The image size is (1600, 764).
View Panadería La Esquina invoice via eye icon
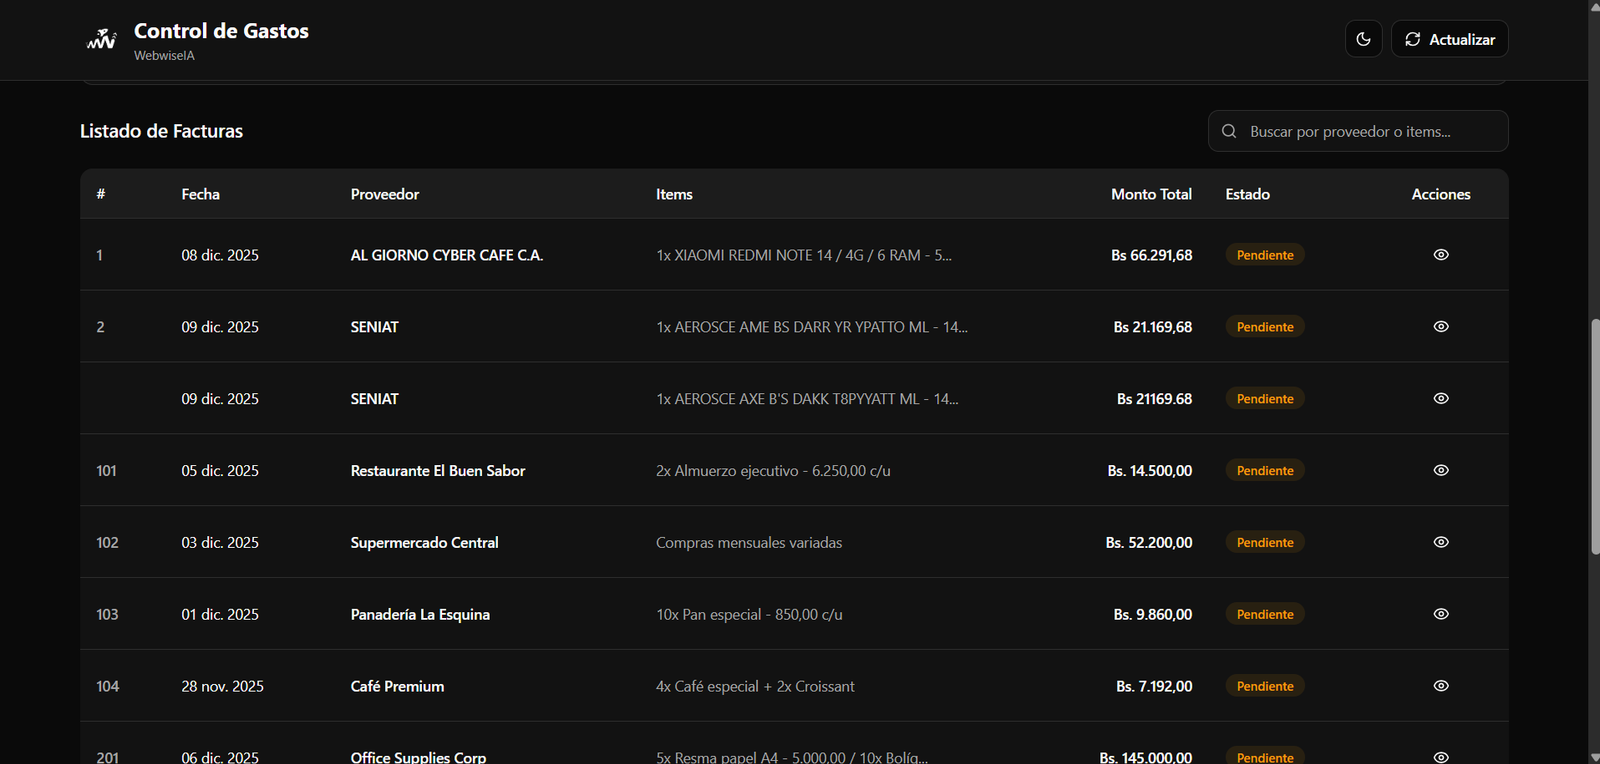[x=1441, y=615]
